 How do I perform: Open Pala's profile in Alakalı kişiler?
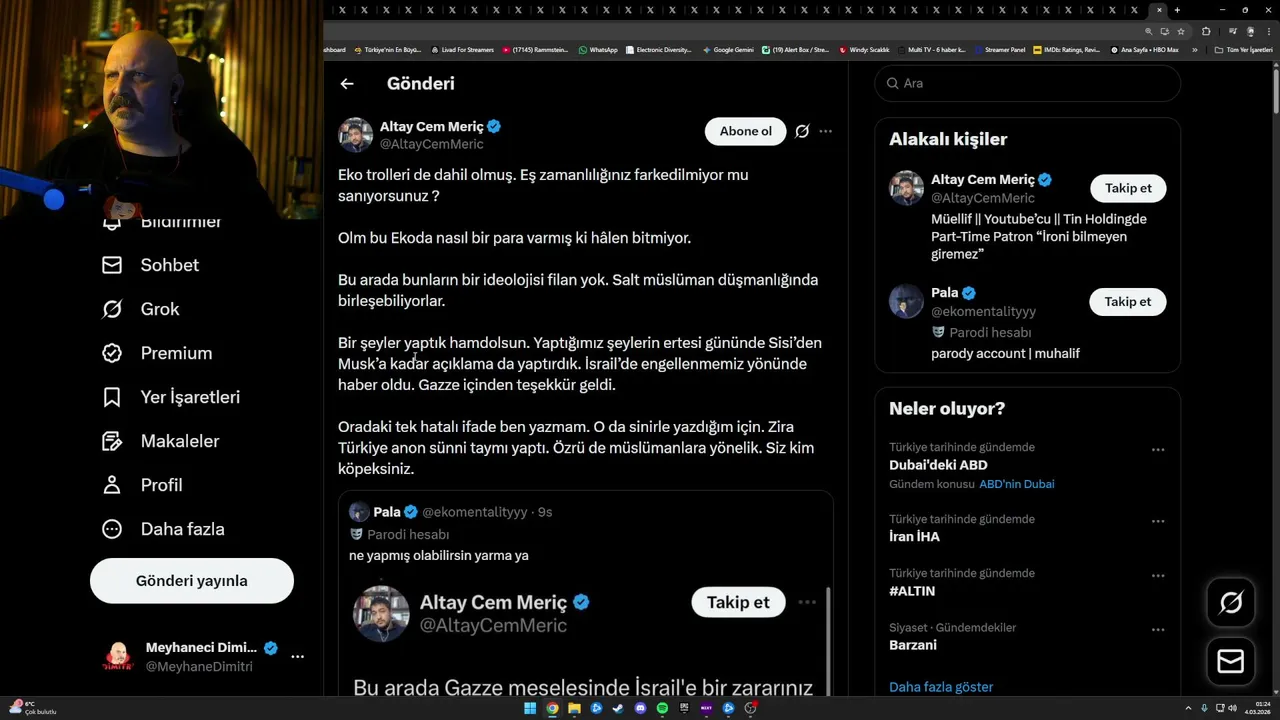[x=944, y=293]
